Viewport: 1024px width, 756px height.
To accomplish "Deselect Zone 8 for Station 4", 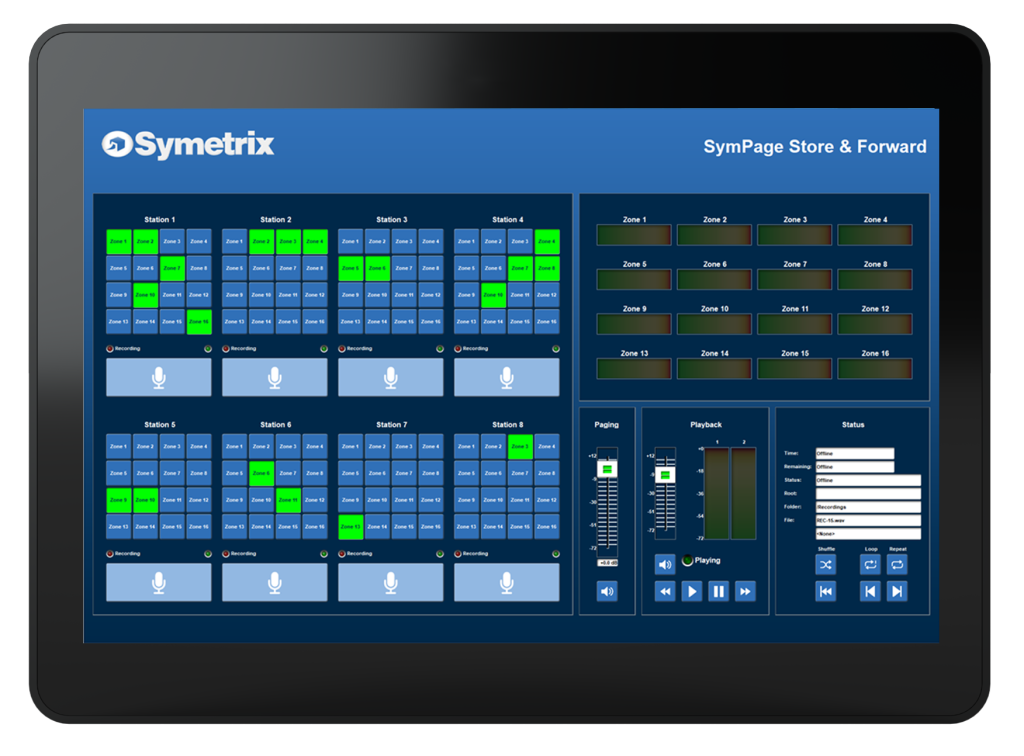I will tap(547, 268).
